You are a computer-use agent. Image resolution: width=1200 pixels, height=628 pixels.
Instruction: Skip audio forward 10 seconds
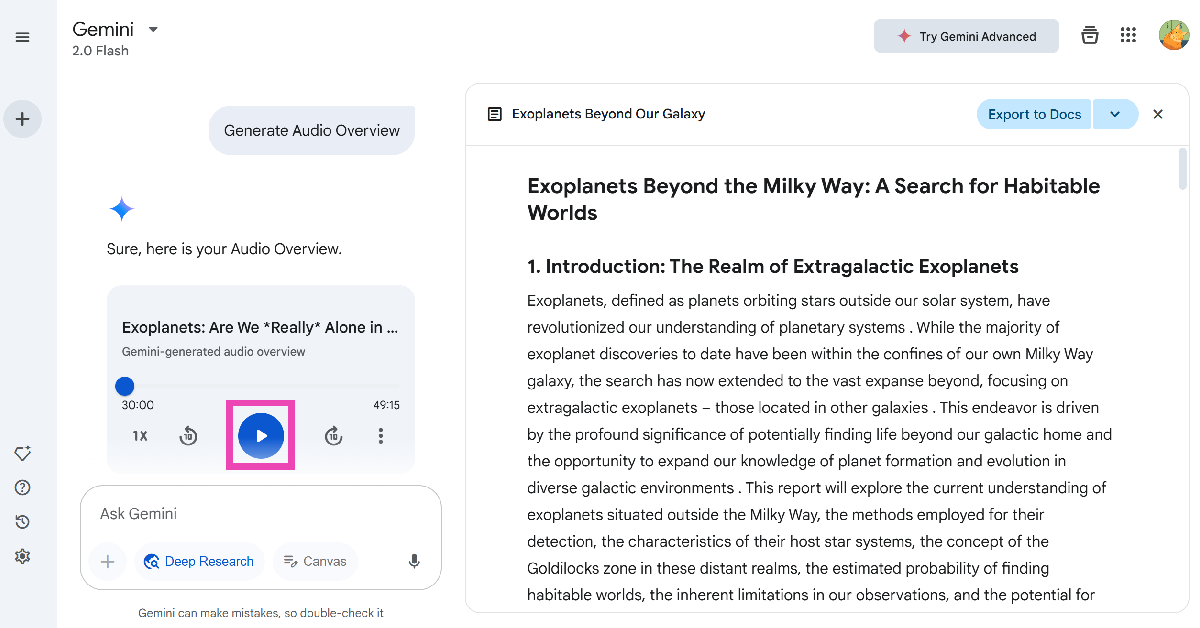334,436
